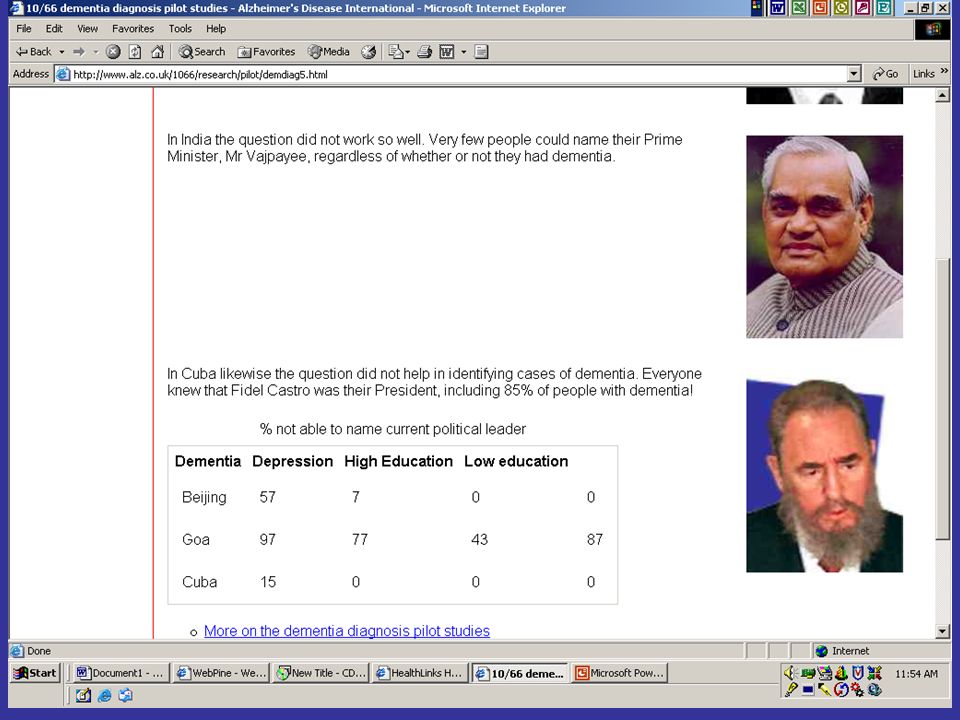Expand the Links toolbar chevron
The width and height of the screenshot is (960, 720).
[944, 72]
